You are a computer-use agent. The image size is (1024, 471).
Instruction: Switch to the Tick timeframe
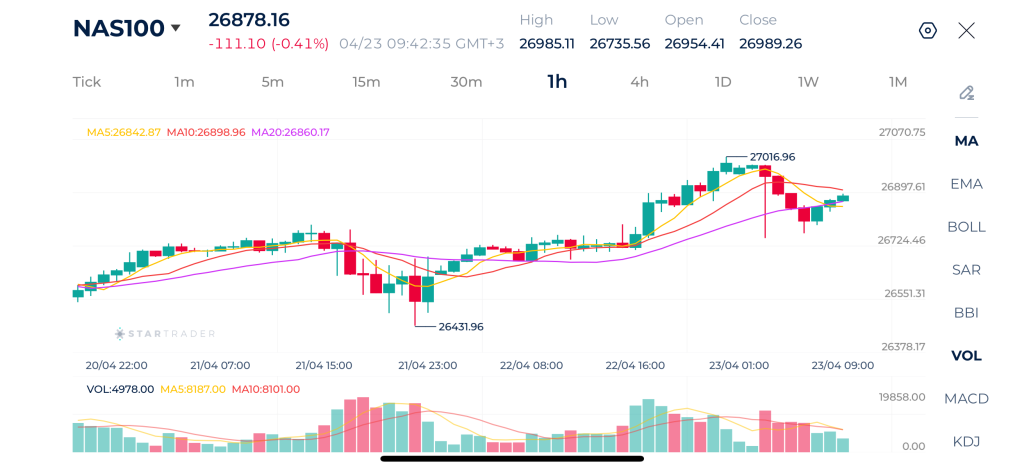87,82
